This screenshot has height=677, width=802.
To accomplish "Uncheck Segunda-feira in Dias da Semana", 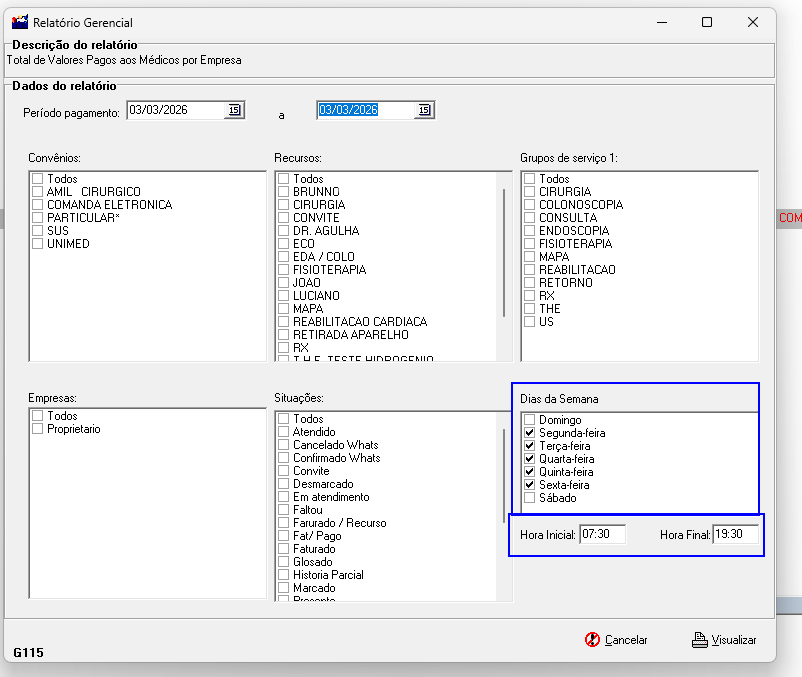I will tap(530, 433).
